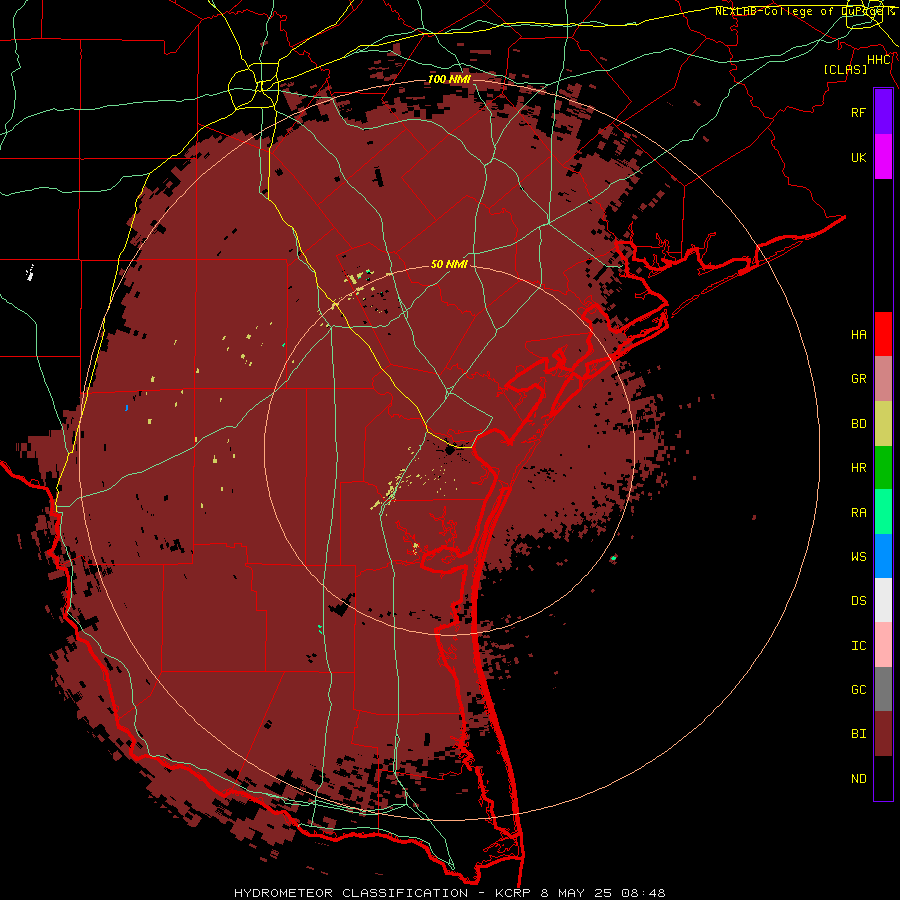This screenshot has width=900, height=900.
Task: Click the IC legend label
Action: (858, 646)
